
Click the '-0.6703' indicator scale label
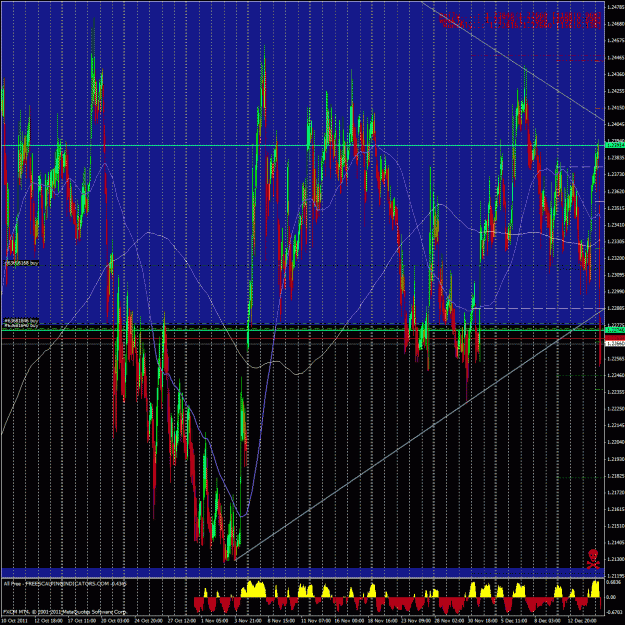[613, 614]
